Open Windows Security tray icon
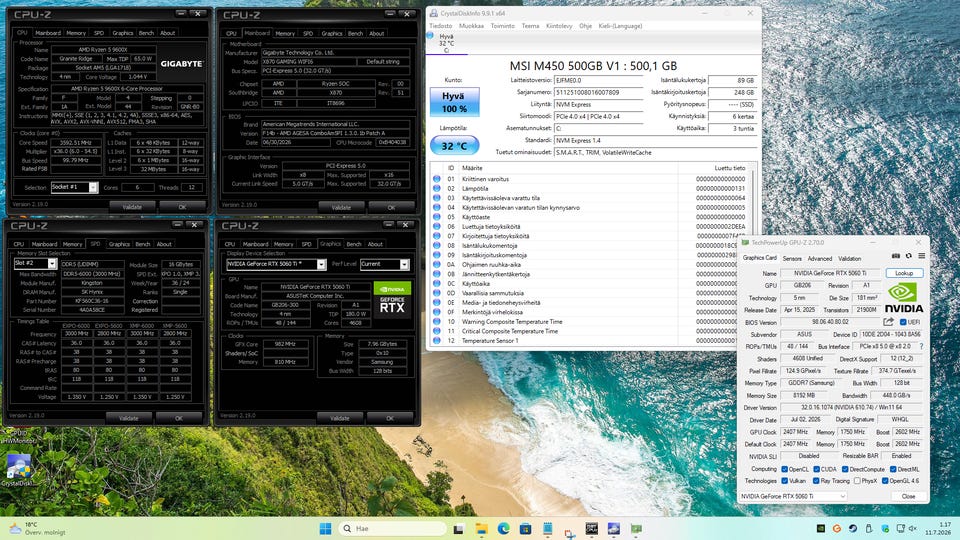The height and width of the screenshot is (540, 960). 885,528
